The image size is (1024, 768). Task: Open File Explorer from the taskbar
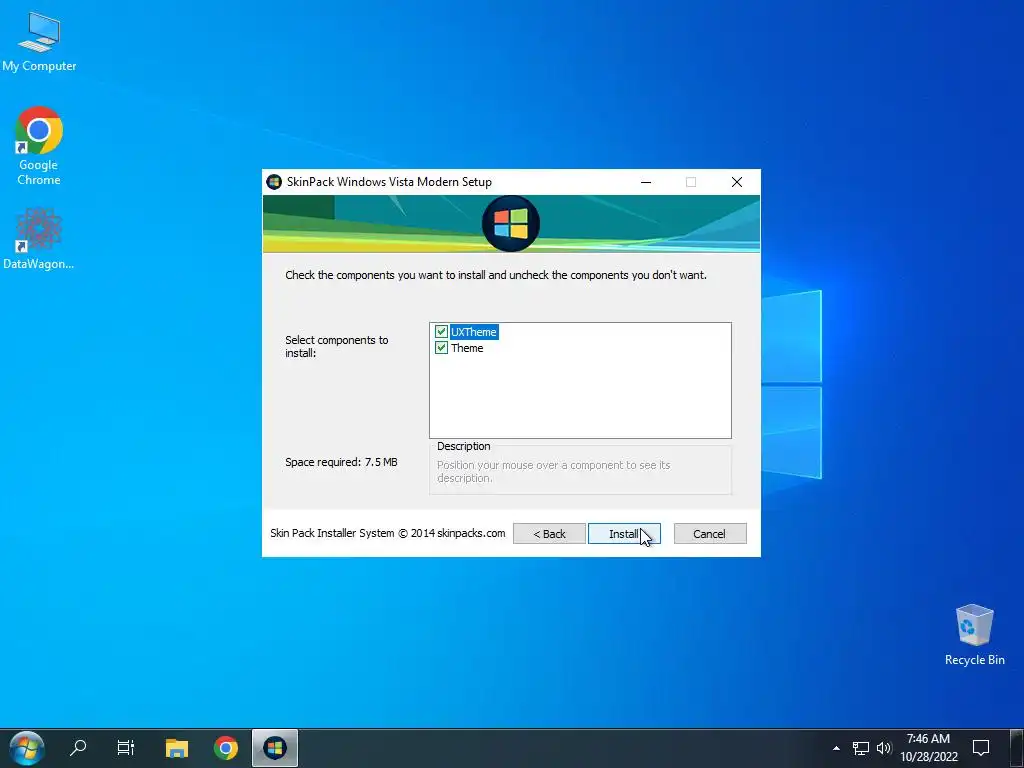pos(176,748)
